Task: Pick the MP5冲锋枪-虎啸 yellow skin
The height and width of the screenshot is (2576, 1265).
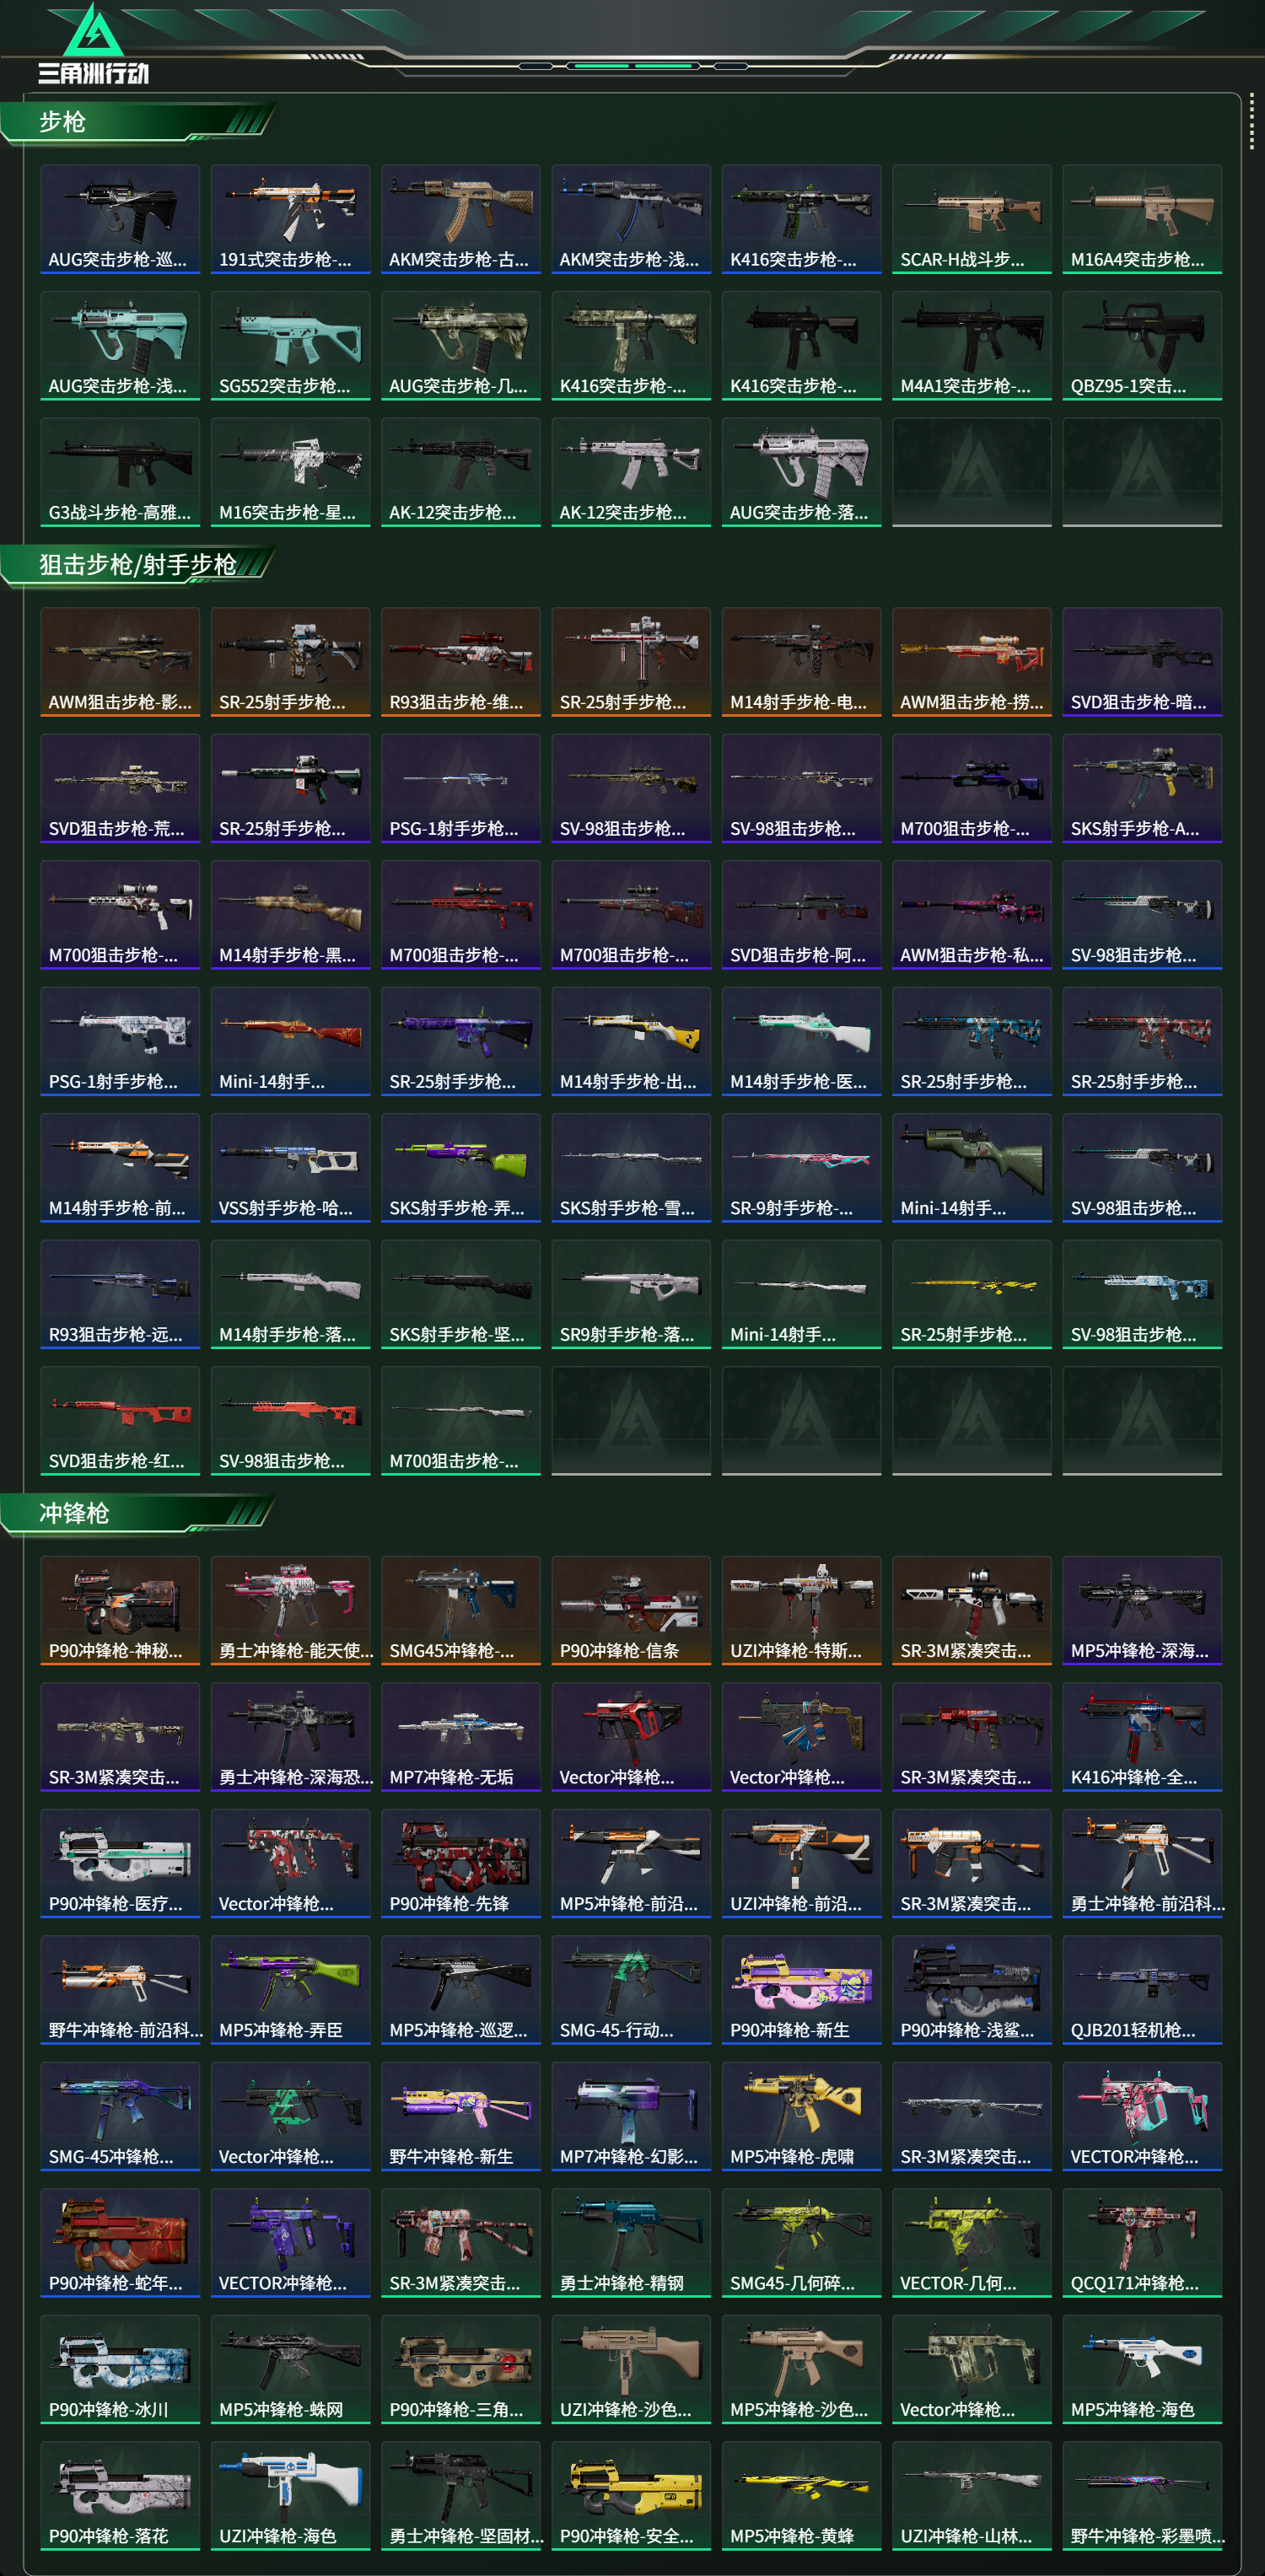Action: tap(801, 2116)
